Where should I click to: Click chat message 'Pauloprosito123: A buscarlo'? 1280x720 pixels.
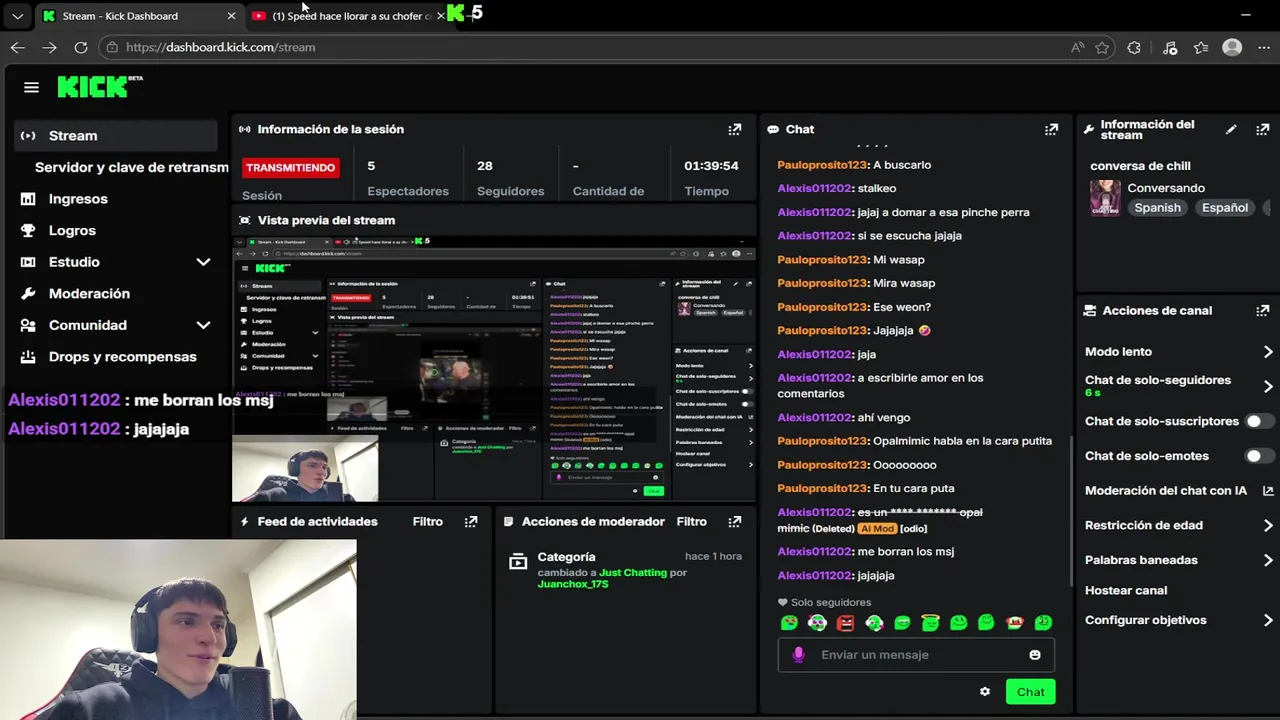(x=854, y=165)
